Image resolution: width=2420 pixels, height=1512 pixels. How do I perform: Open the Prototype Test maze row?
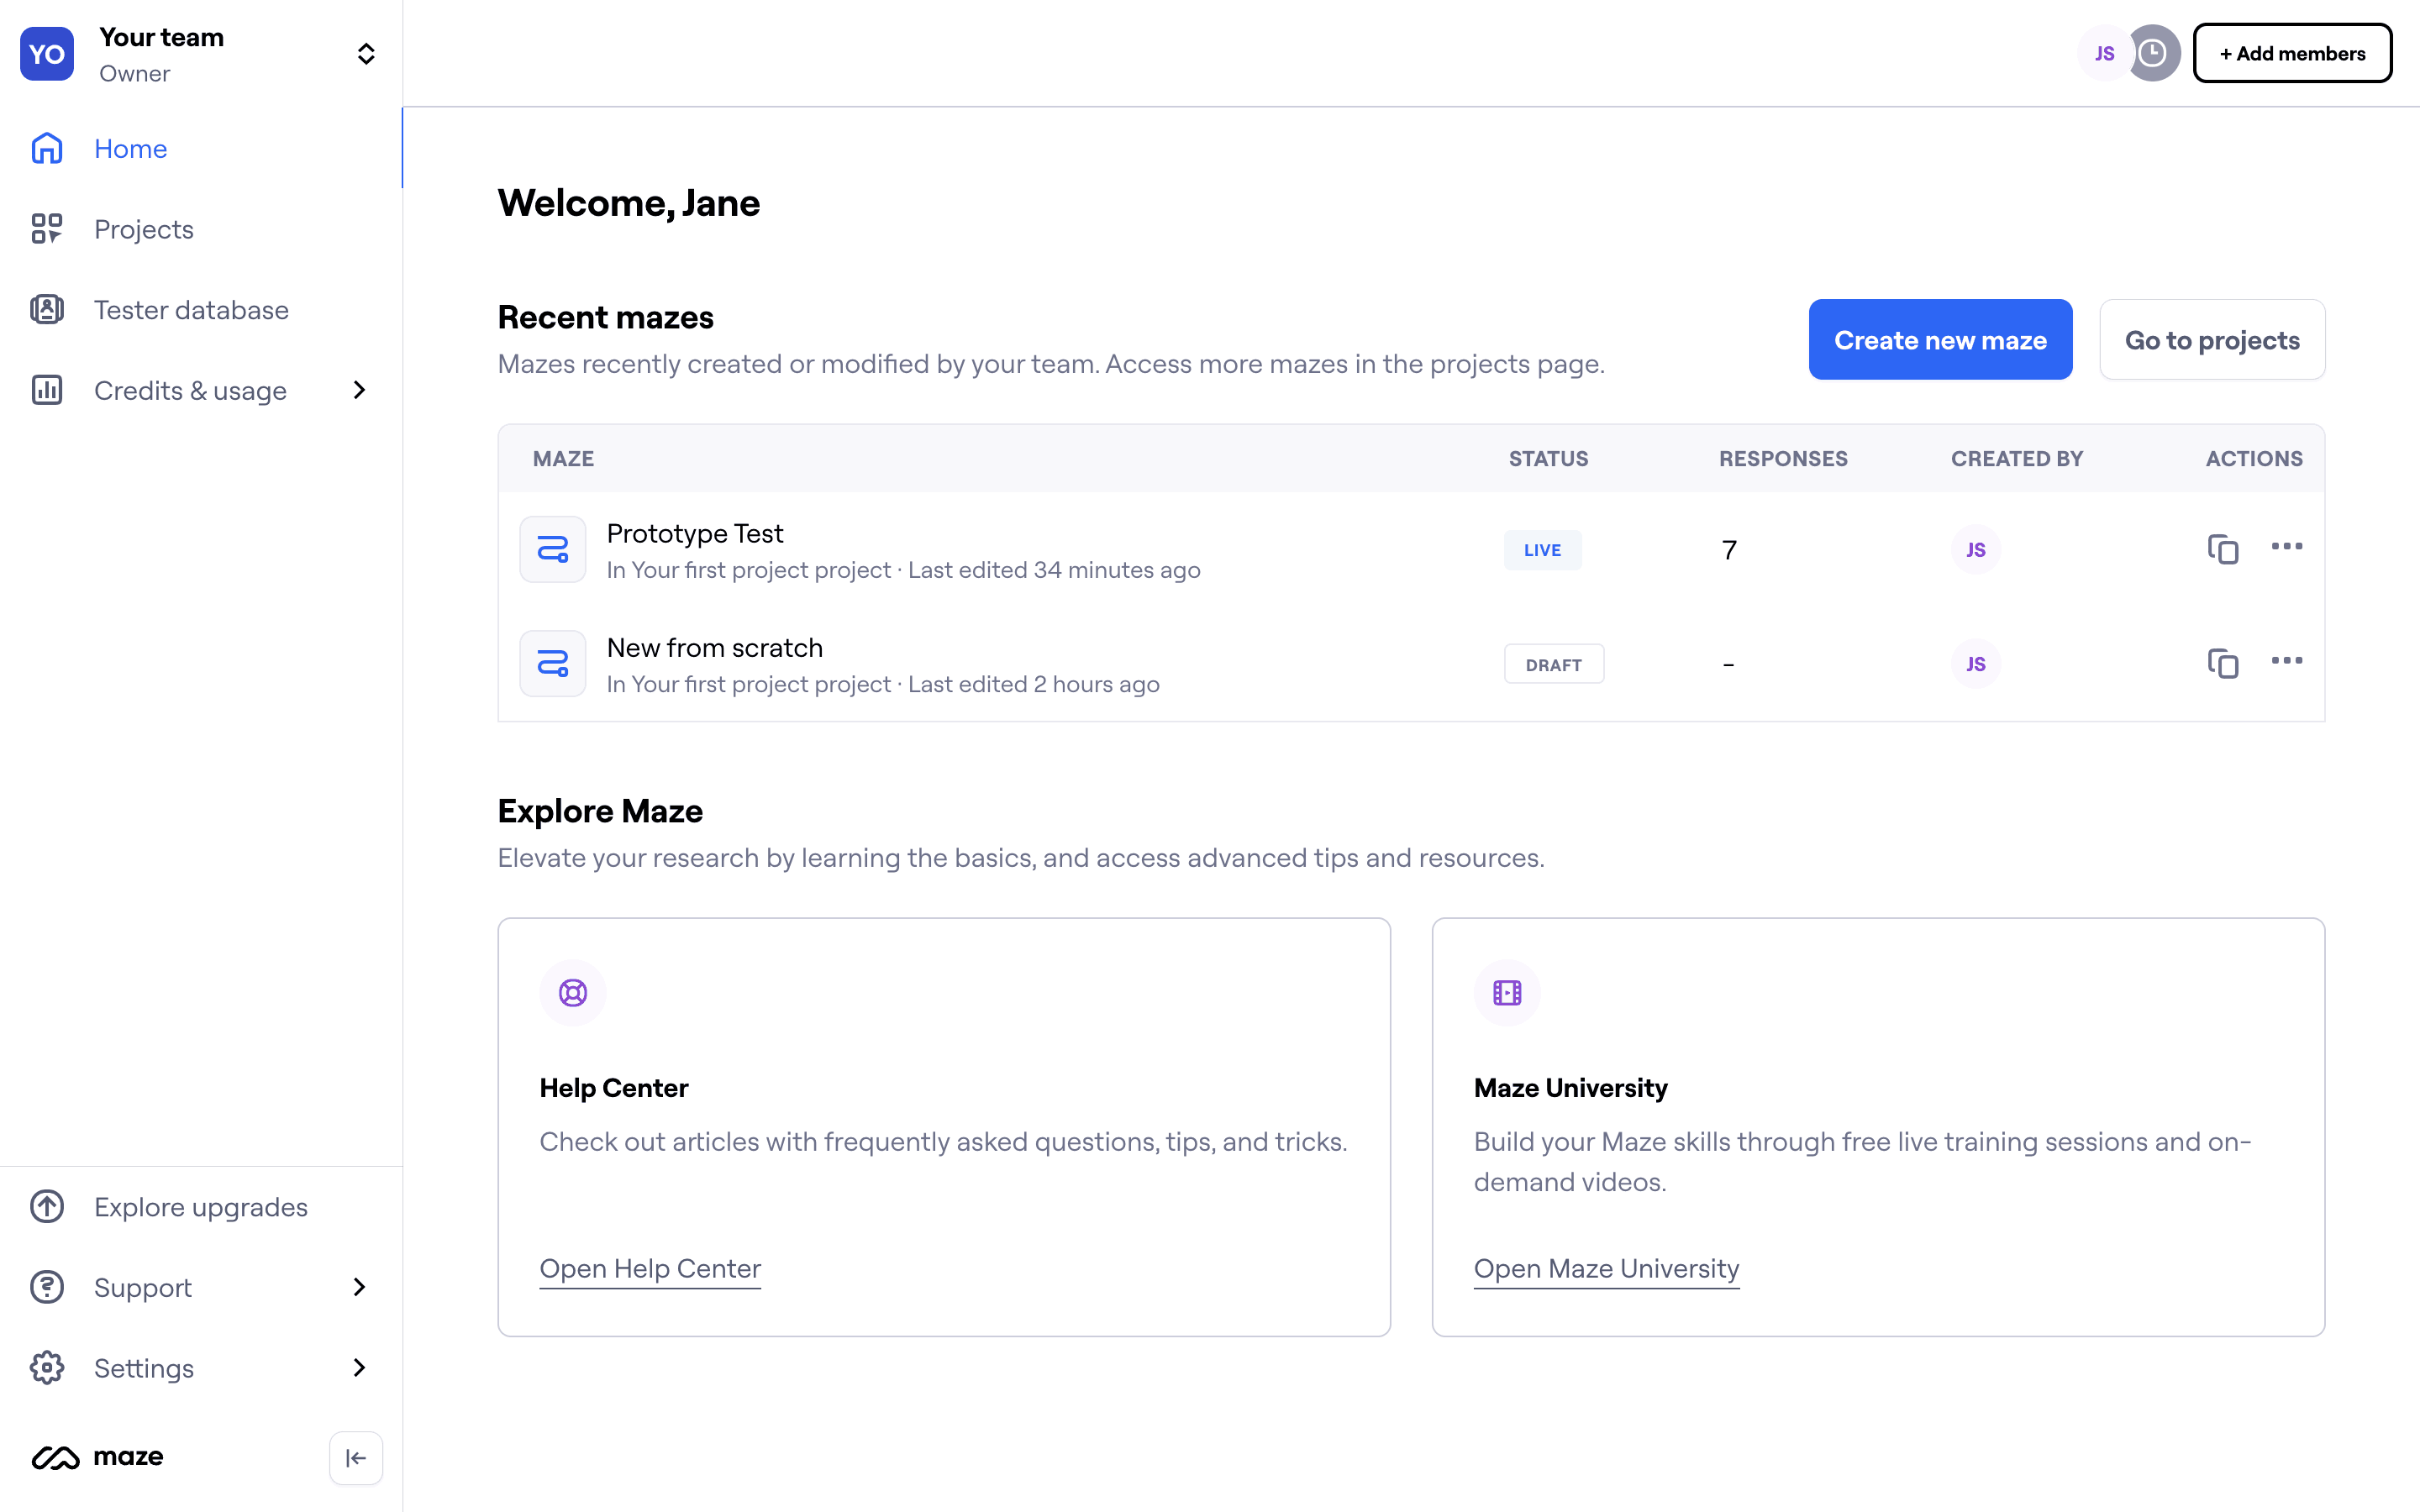pos(695,534)
